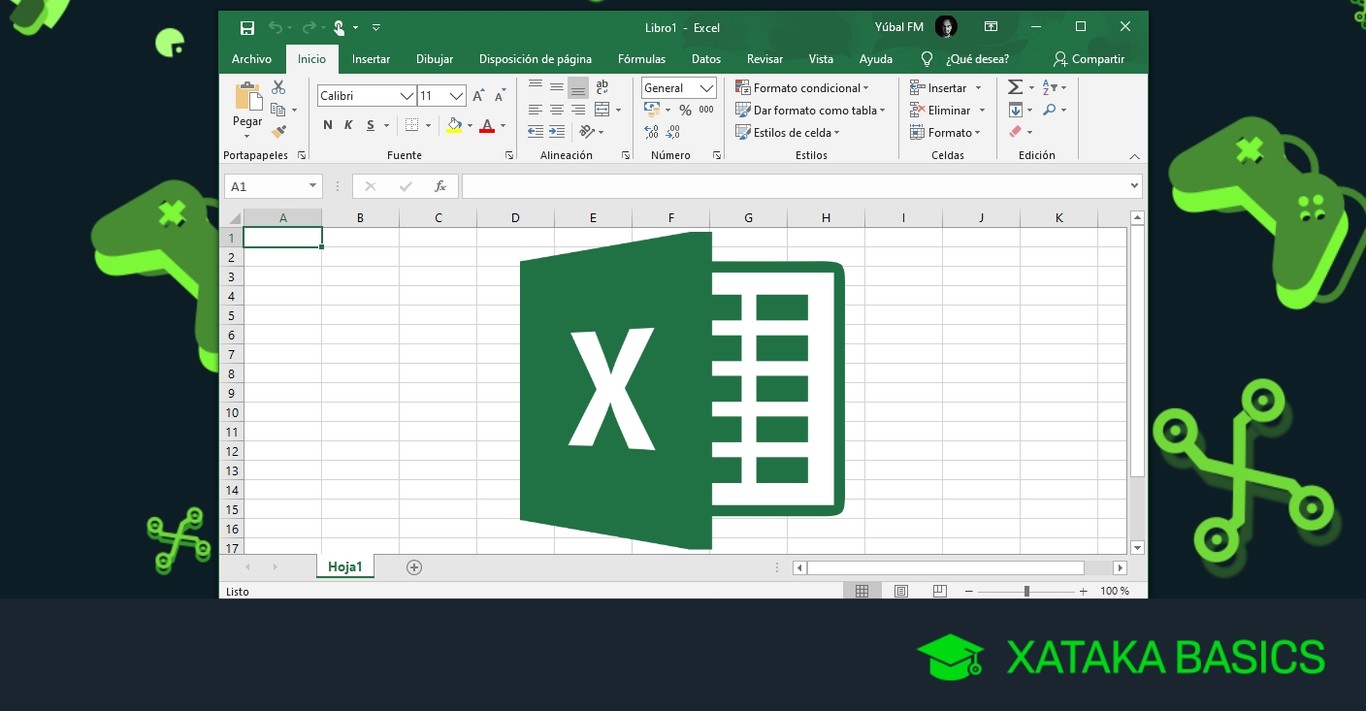
Task: Increase decimal places
Action: [x=652, y=132]
